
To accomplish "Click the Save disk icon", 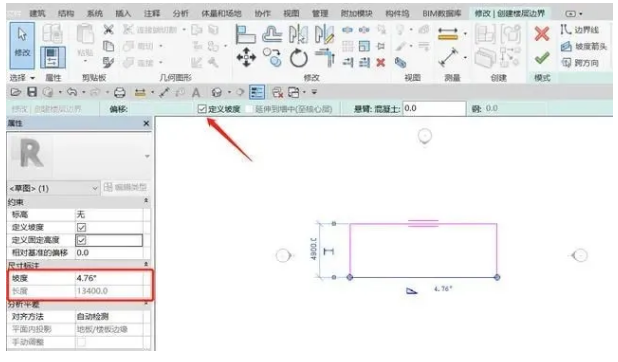I will click(x=32, y=92).
